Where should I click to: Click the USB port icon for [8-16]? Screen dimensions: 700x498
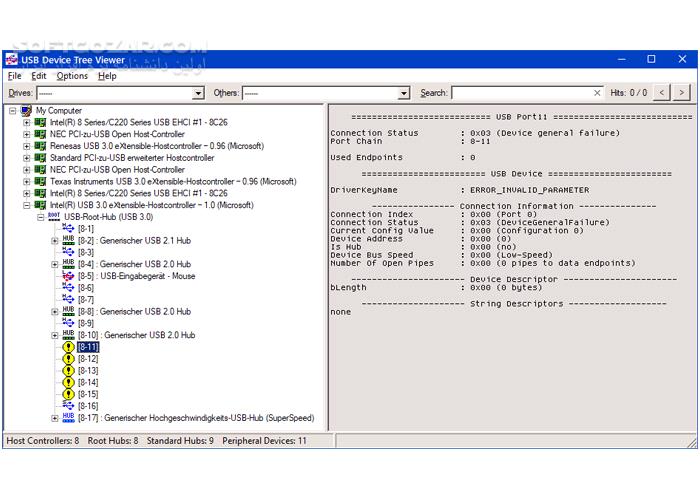point(68,406)
